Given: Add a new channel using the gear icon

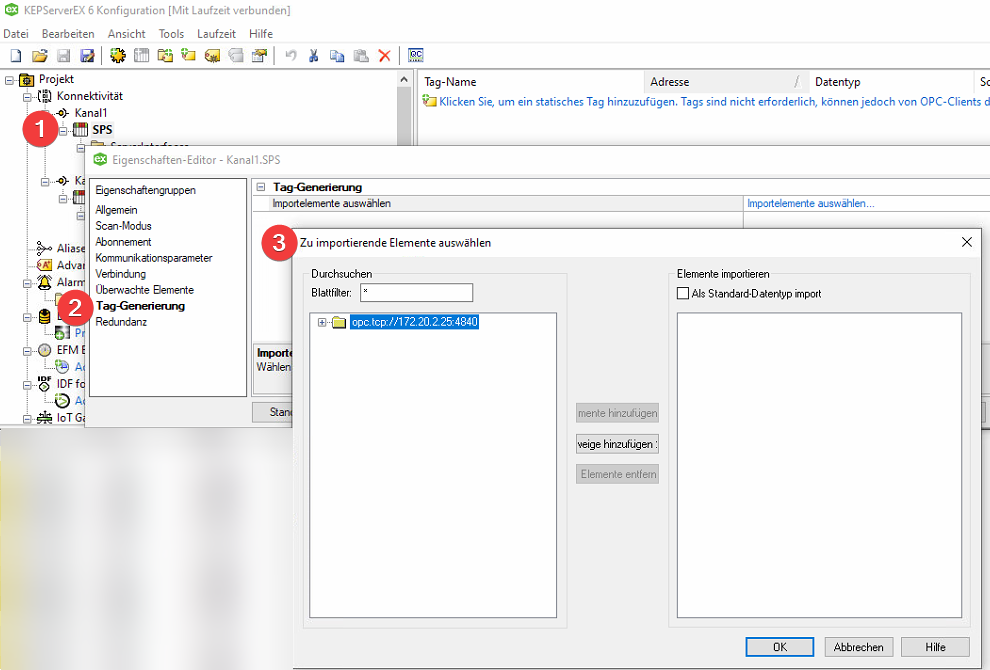Looking at the screenshot, I should [117, 56].
